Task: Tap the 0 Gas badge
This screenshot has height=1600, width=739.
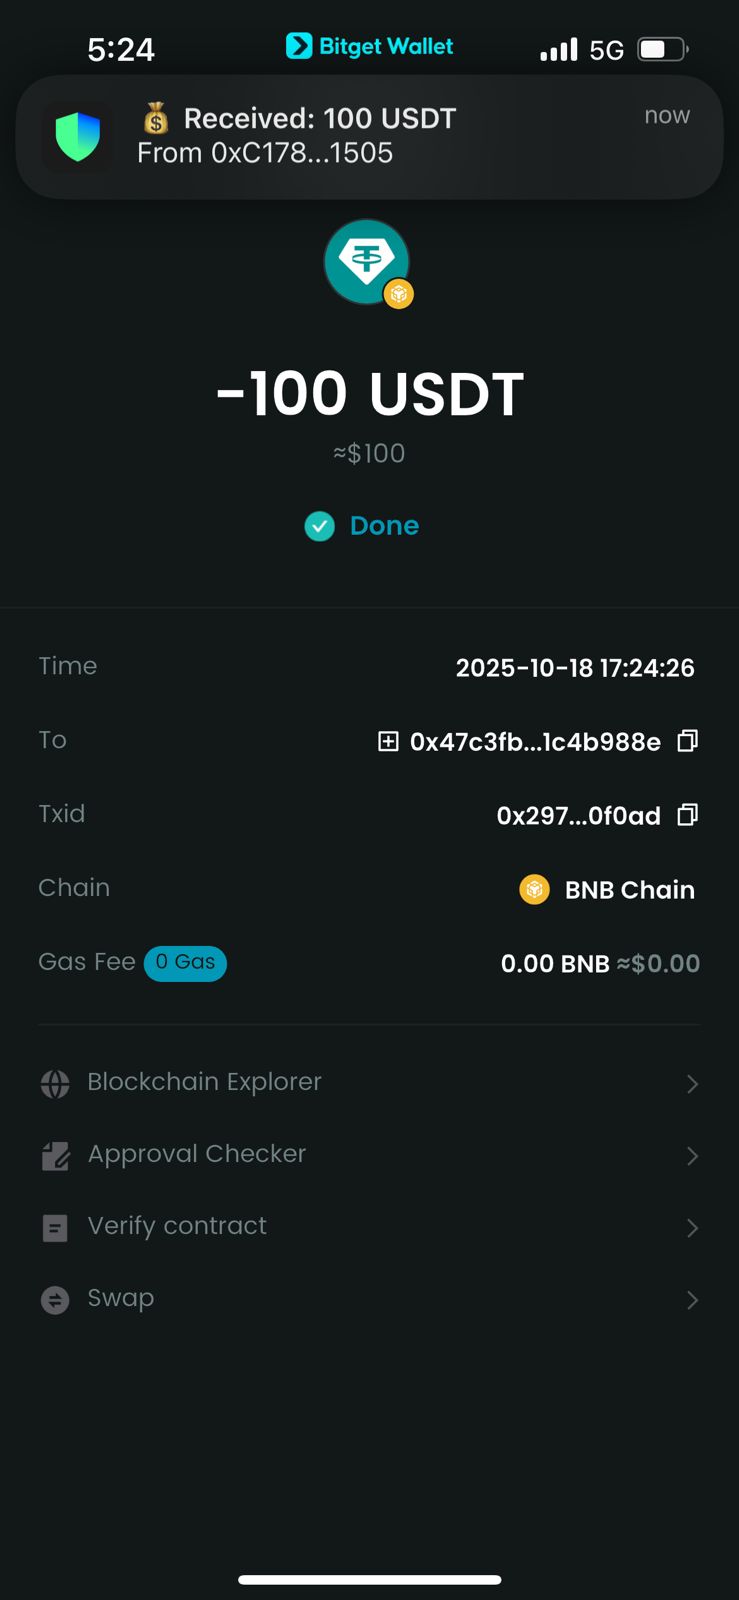Action: (185, 963)
